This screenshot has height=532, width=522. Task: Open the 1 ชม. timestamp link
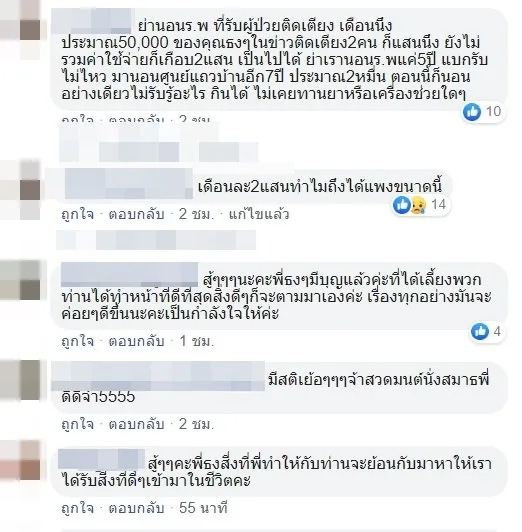[x=197, y=341]
